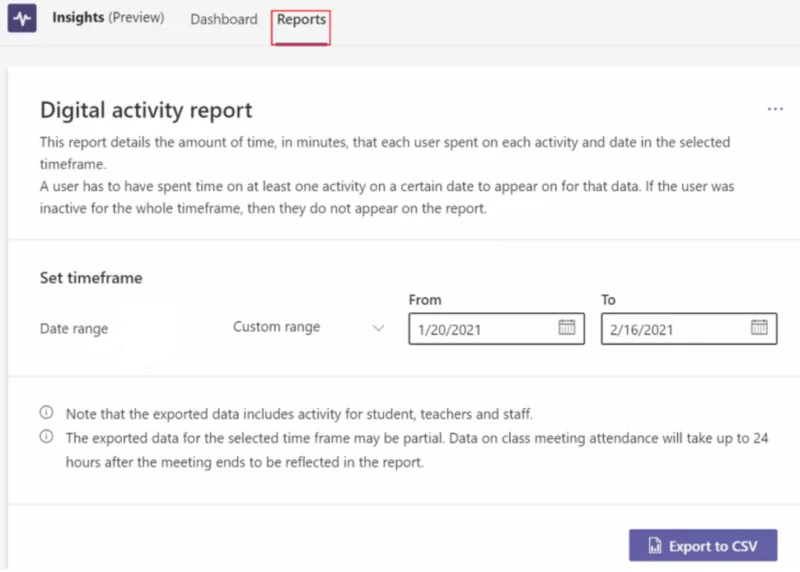Image resolution: width=800 pixels, height=572 pixels.
Task: Click the To label above the end date
Action: click(x=608, y=300)
